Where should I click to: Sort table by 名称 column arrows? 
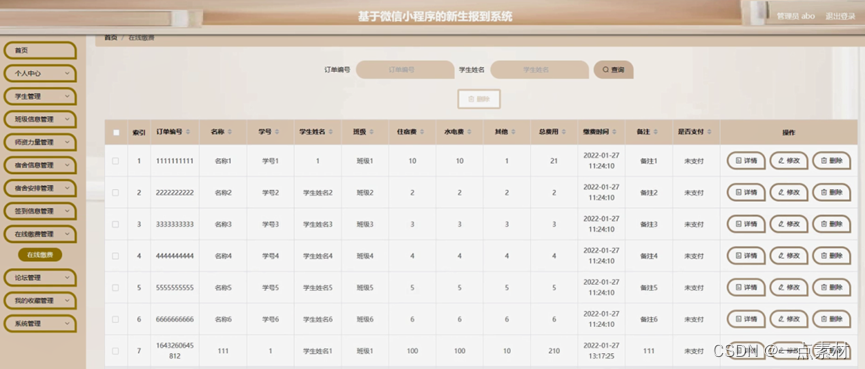click(229, 132)
